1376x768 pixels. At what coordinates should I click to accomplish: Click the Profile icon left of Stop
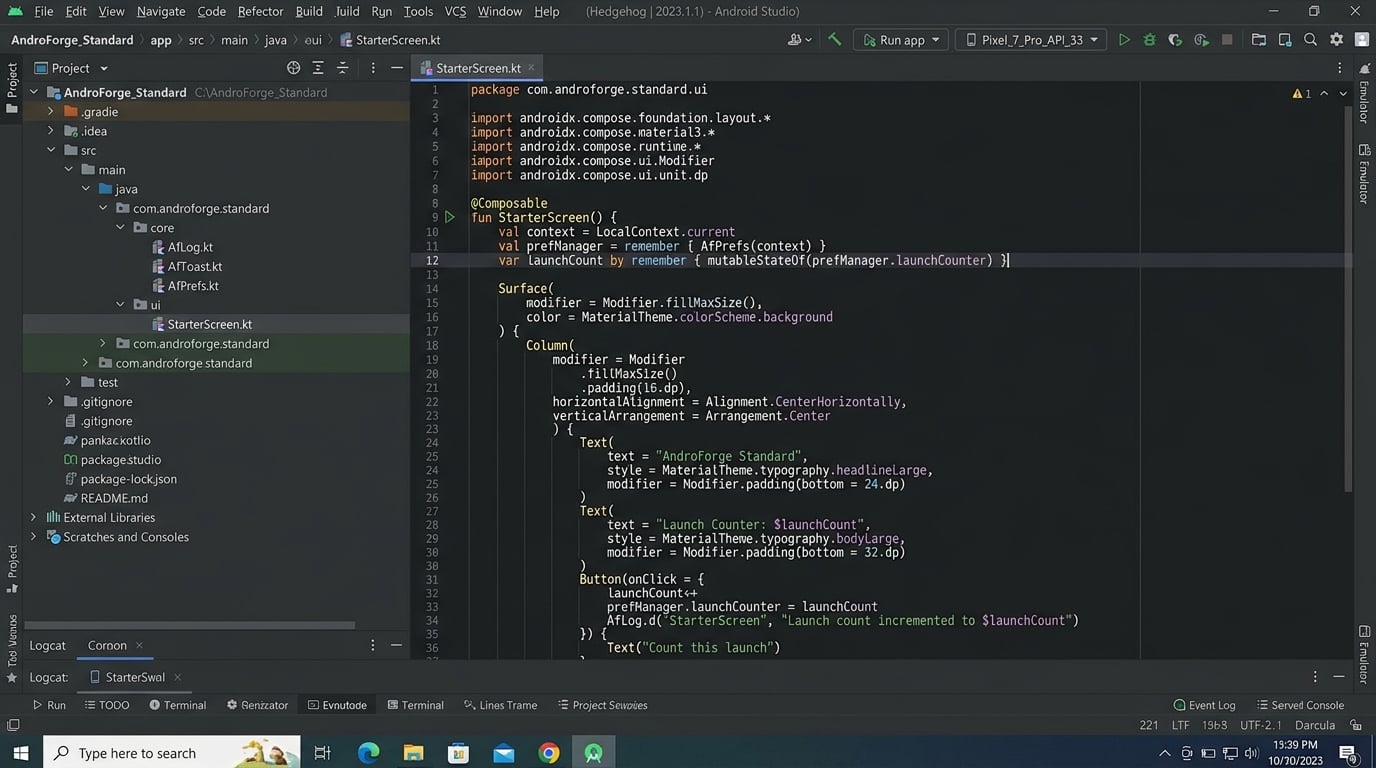pyautogui.click(x=1201, y=40)
